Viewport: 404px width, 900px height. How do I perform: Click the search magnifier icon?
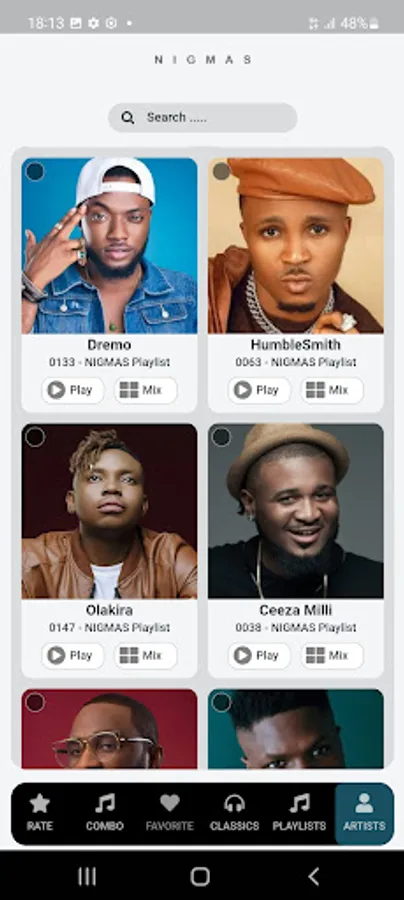tap(128, 118)
